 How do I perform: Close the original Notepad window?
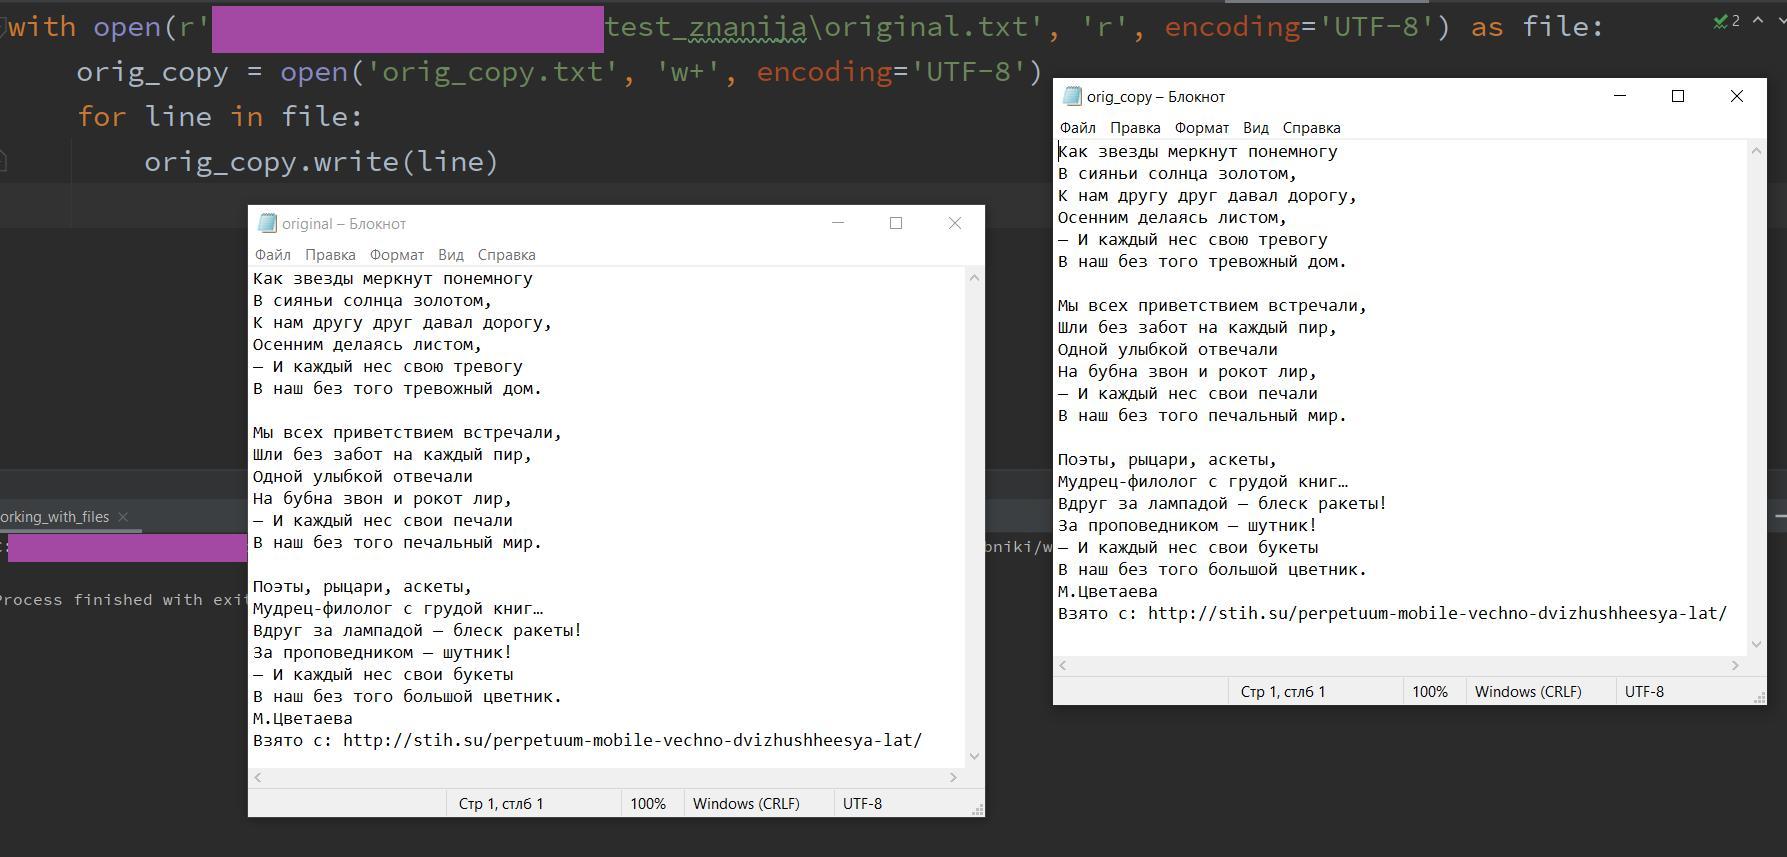[x=955, y=223]
